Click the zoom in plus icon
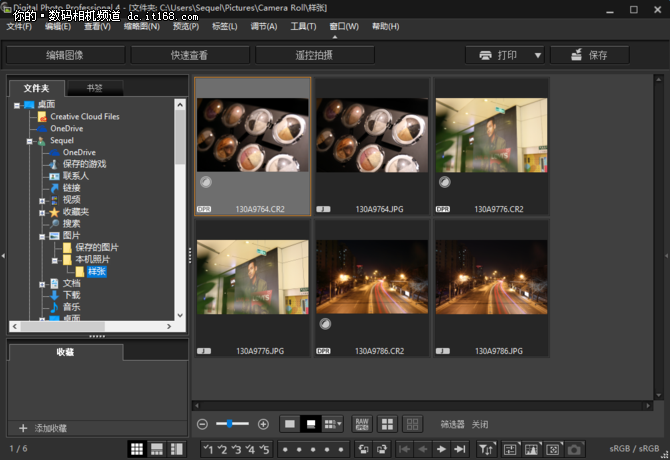Viewport: 670px width, 460px height. tap(263, 424)
